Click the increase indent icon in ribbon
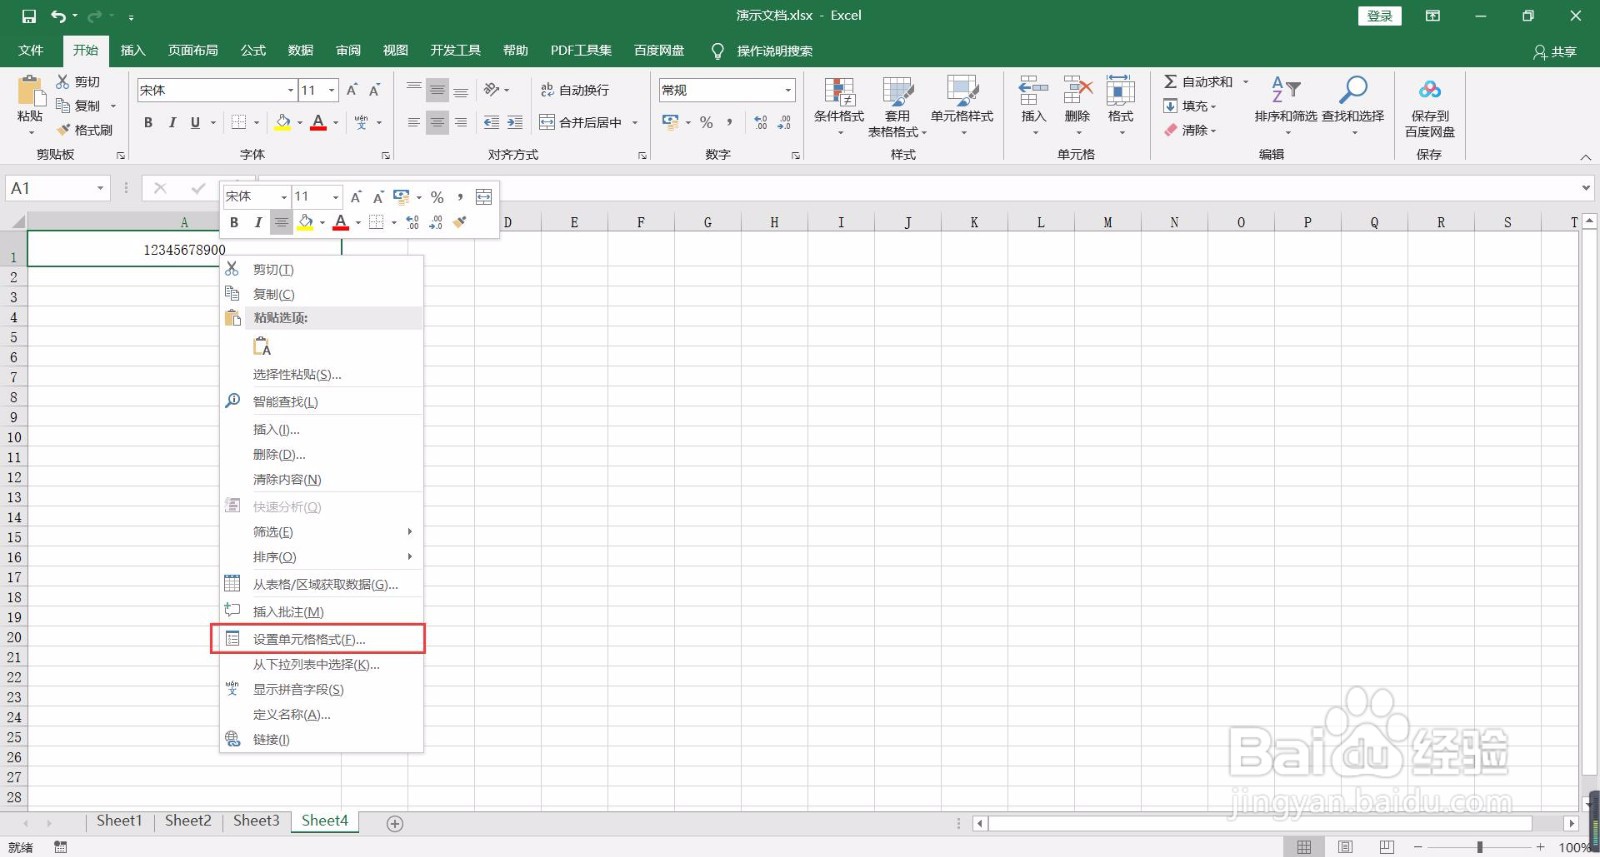Viewport: 1600px width, 857px height. tap(514, 122)
